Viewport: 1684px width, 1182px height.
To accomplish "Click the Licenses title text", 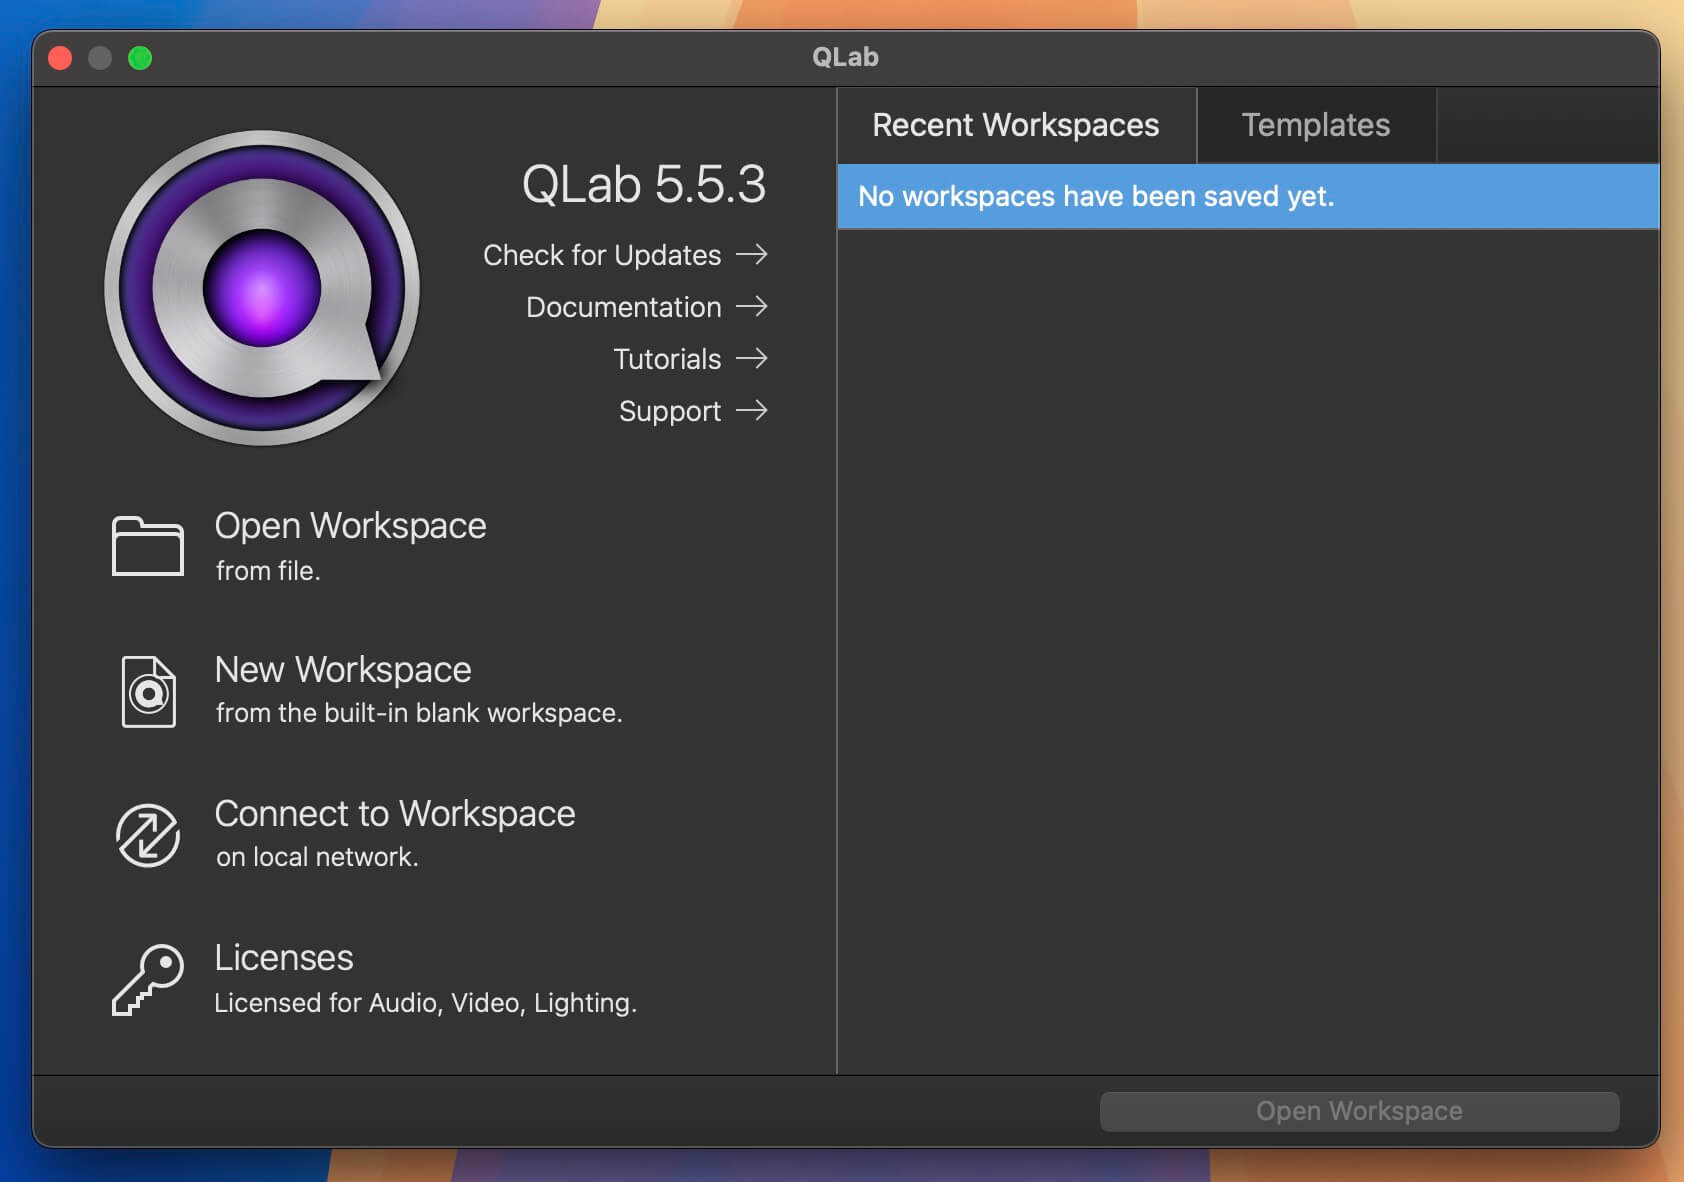I will click(x=284, y=958).
